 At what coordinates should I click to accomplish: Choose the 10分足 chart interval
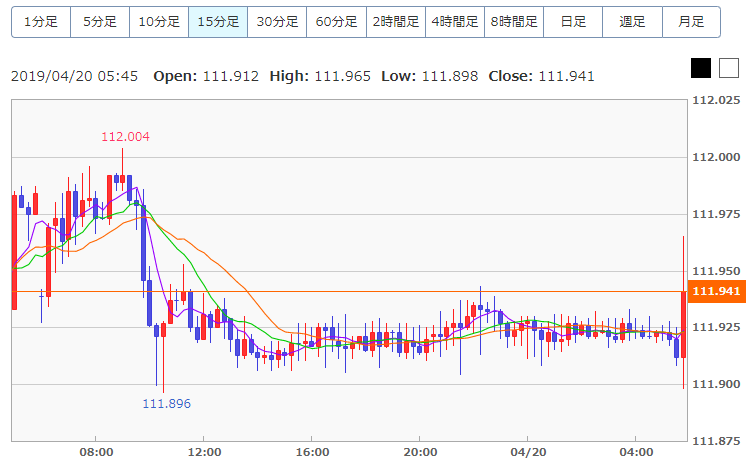159,21
